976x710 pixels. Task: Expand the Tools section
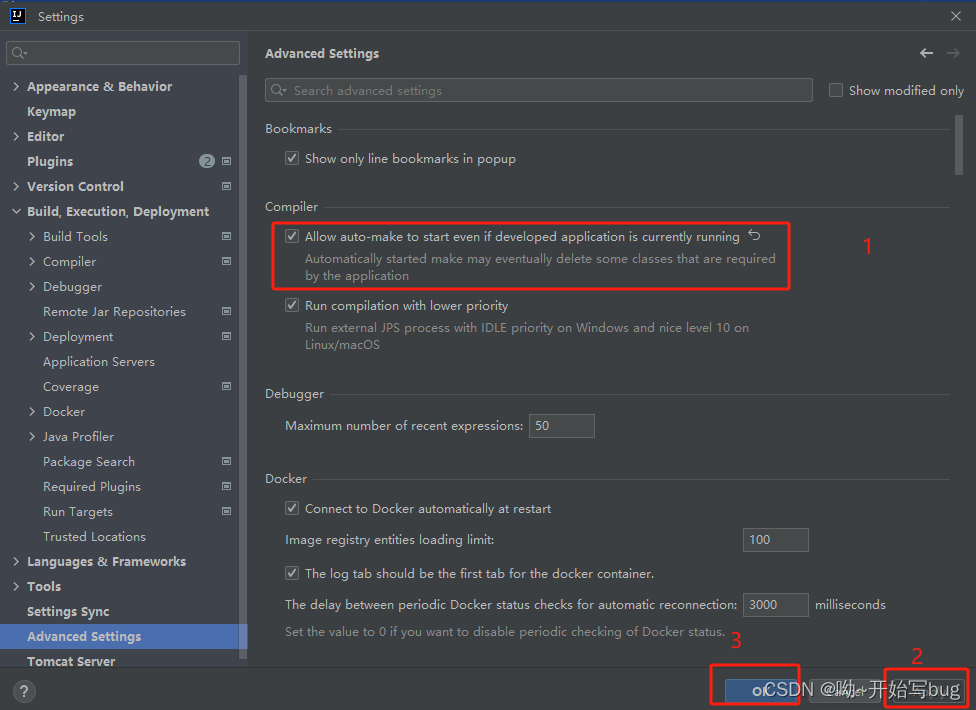[16, 586]
